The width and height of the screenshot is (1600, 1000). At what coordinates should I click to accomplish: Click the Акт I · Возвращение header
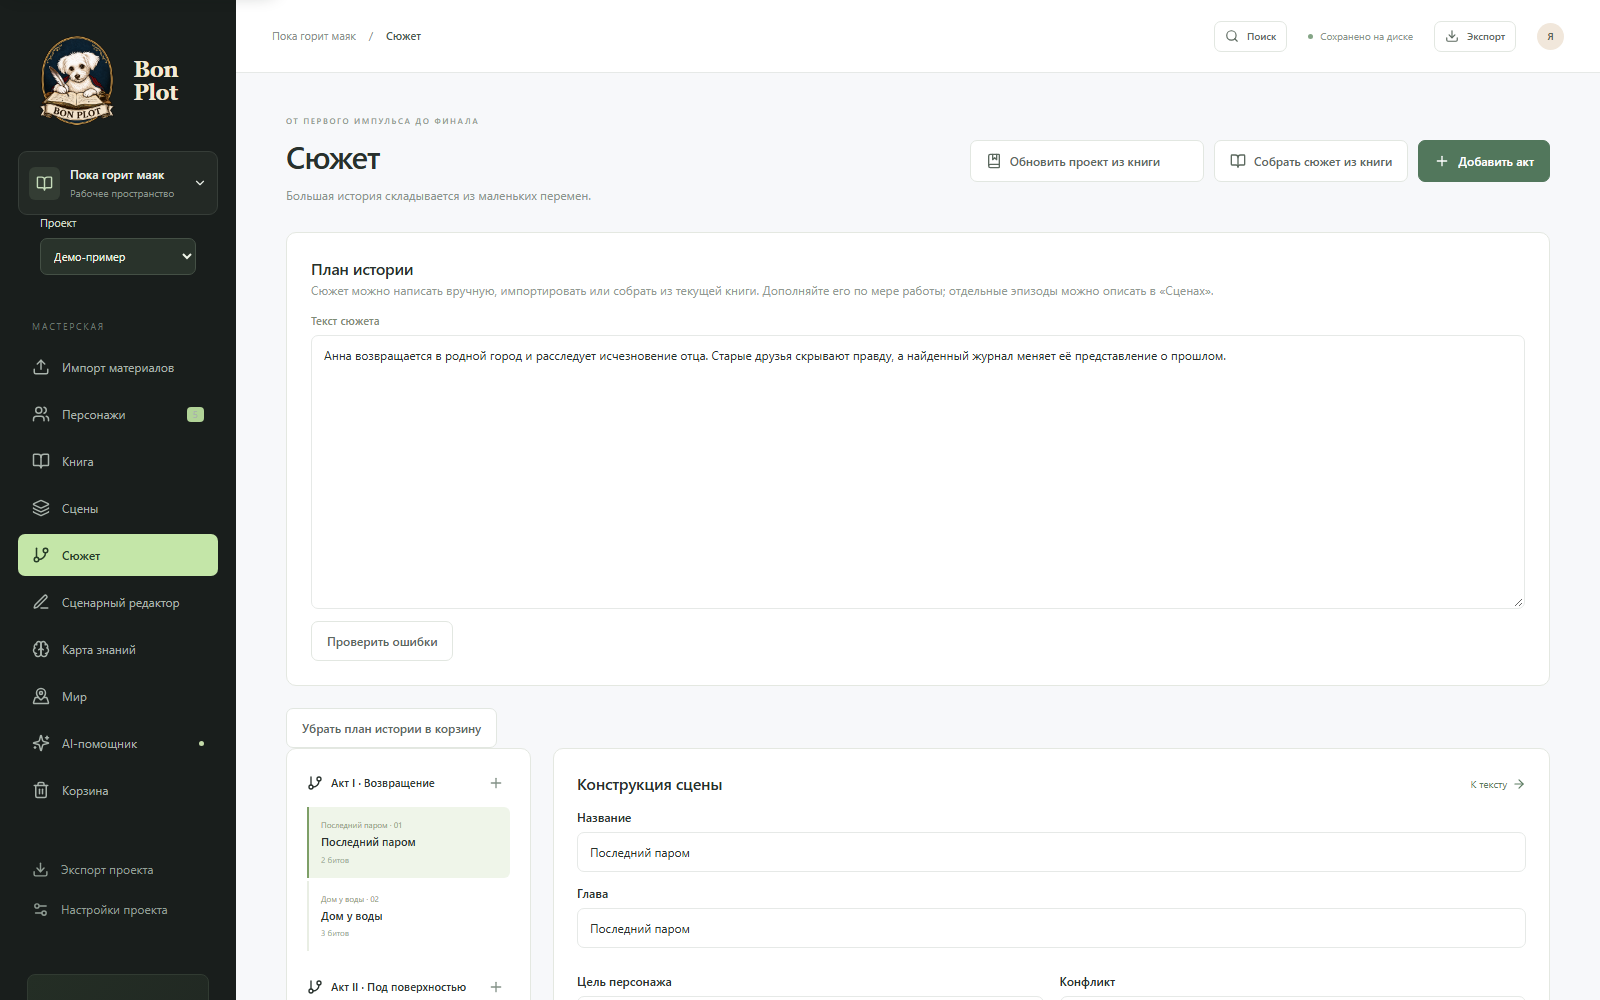click(x=383, y=783)
